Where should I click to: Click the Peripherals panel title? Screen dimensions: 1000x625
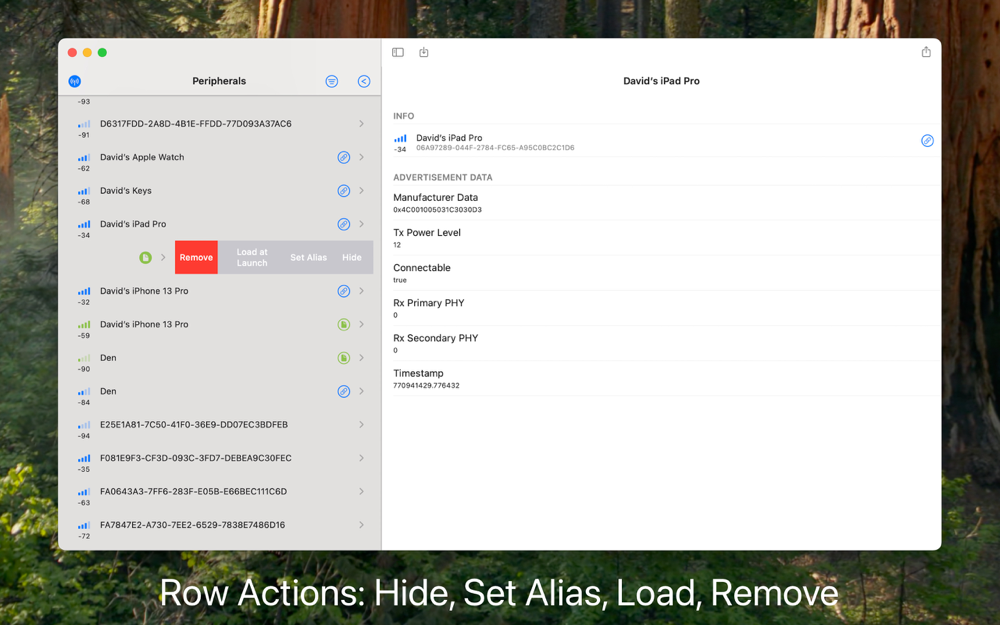click(219, 81)
